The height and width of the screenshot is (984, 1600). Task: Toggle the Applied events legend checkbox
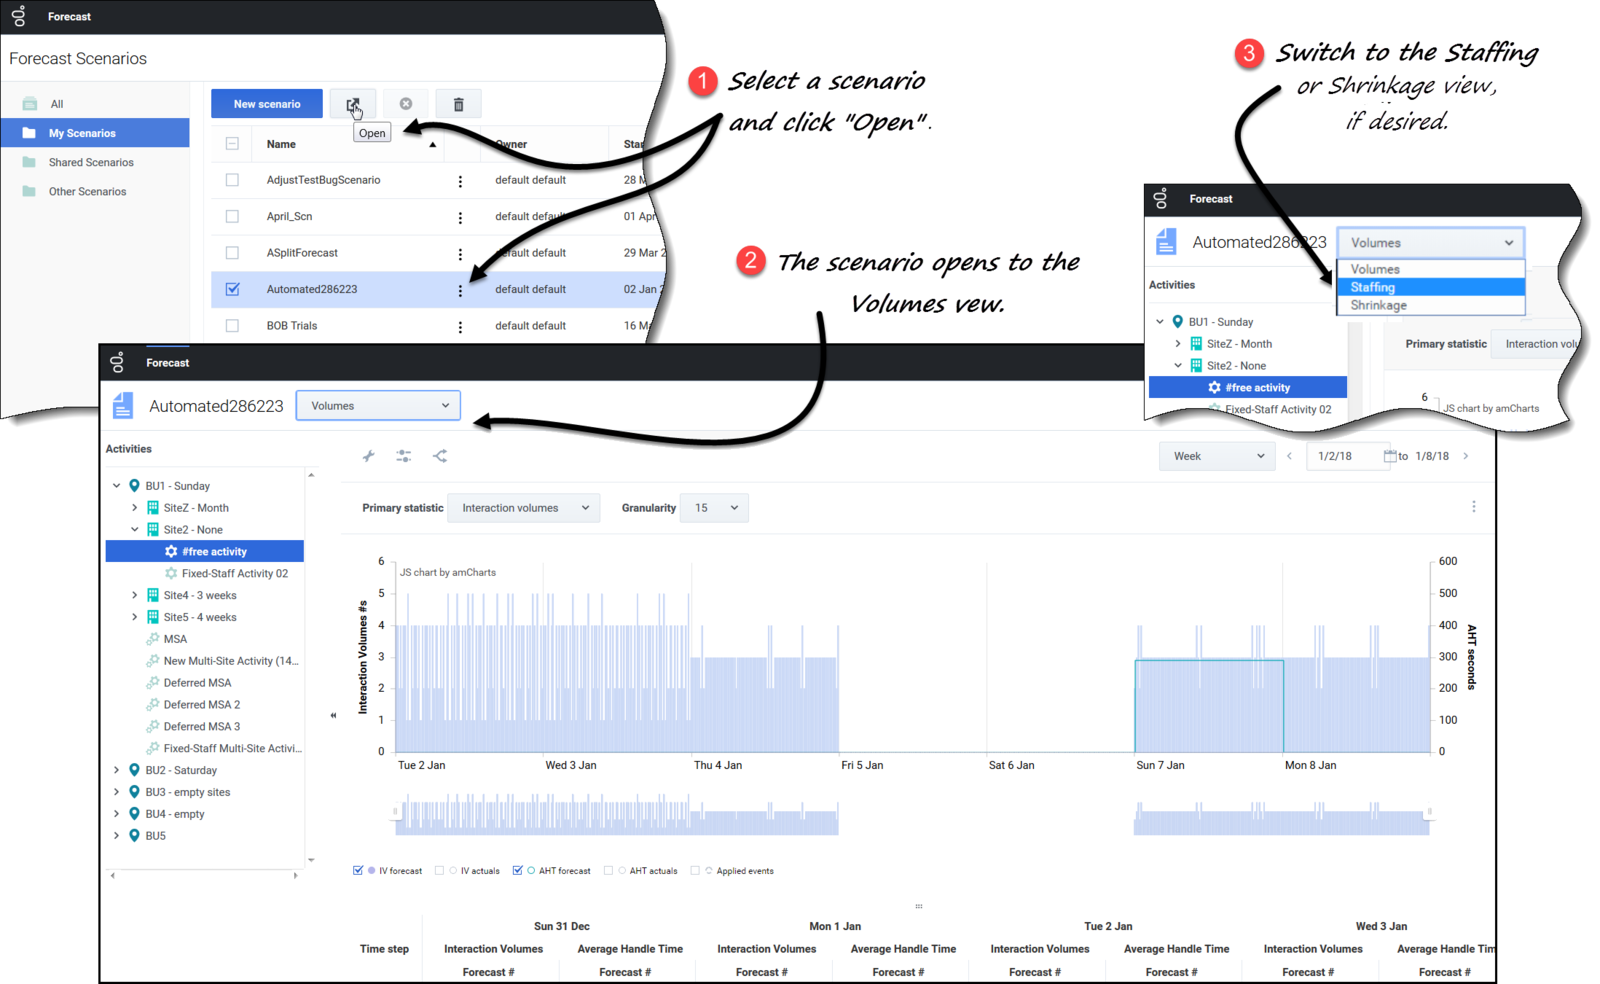click(x=695, y=870)
